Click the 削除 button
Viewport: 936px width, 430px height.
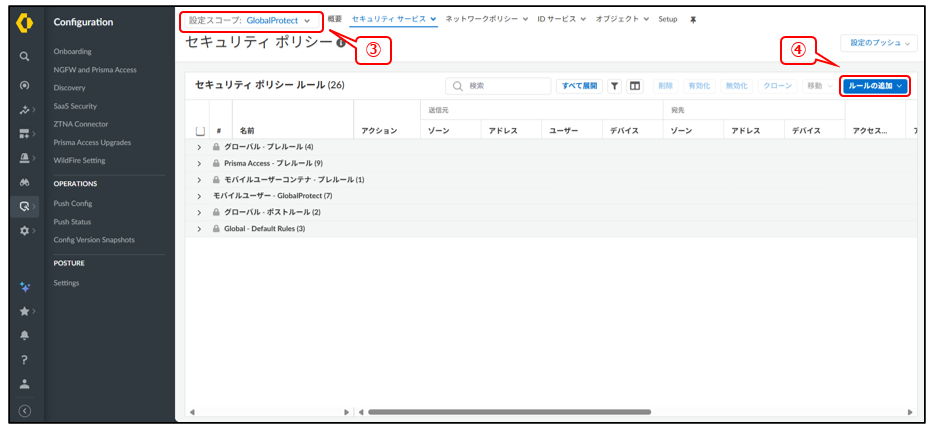(666, 87)
